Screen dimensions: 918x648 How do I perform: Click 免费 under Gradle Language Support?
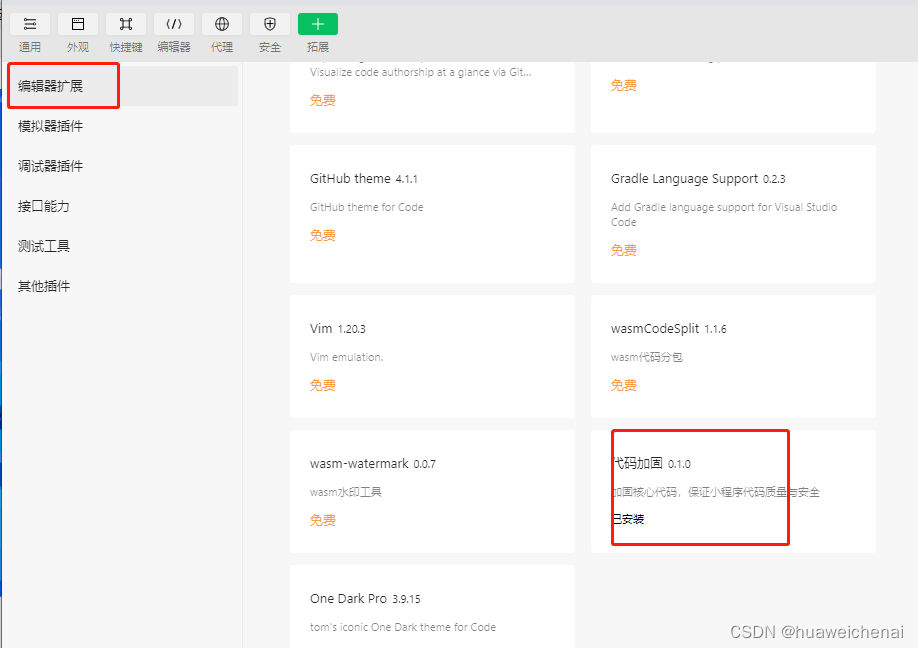point(624,251)
